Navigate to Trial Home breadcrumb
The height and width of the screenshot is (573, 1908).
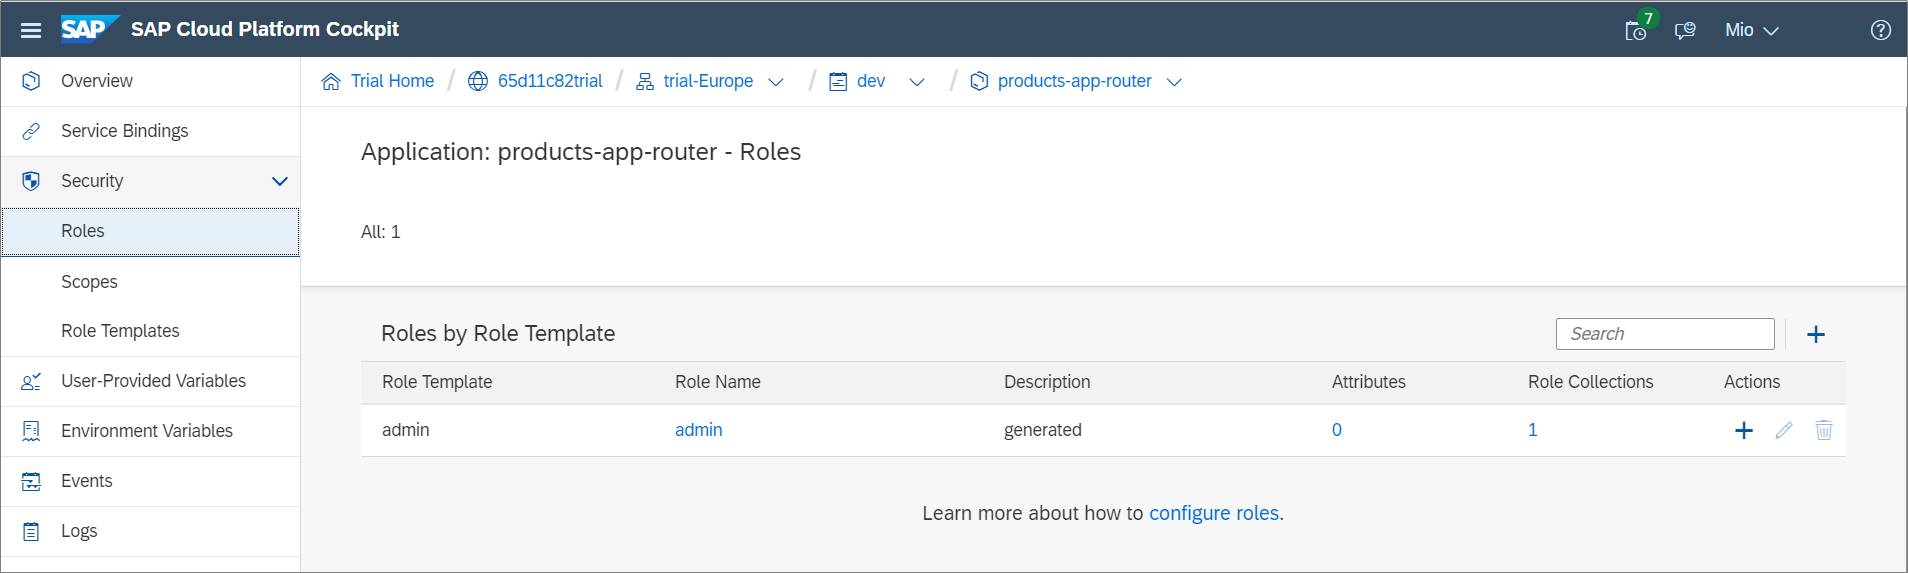tap(391, 81)
